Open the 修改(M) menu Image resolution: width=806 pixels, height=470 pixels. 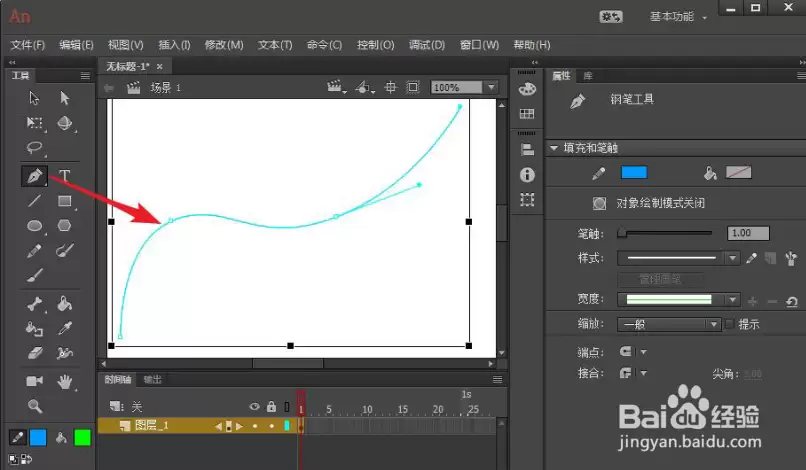[224, 45]
